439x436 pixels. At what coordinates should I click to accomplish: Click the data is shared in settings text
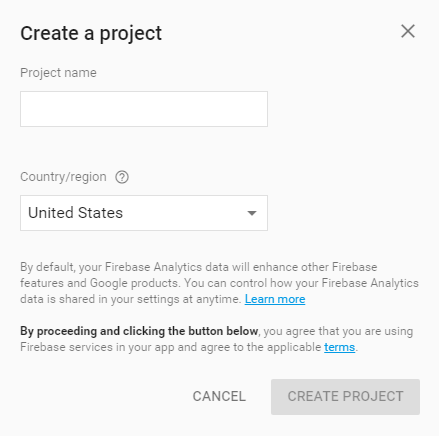click(x=131, y=299)
